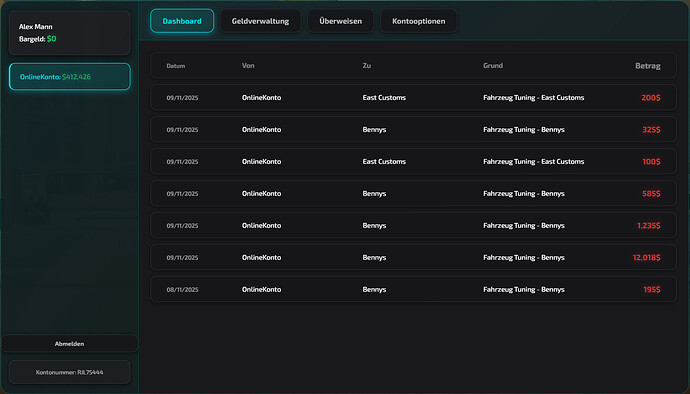The height and width of the screenshot is (394, 690).
Task: Click the 1,235$ transaction amount
Action: (x=649, y=225)
